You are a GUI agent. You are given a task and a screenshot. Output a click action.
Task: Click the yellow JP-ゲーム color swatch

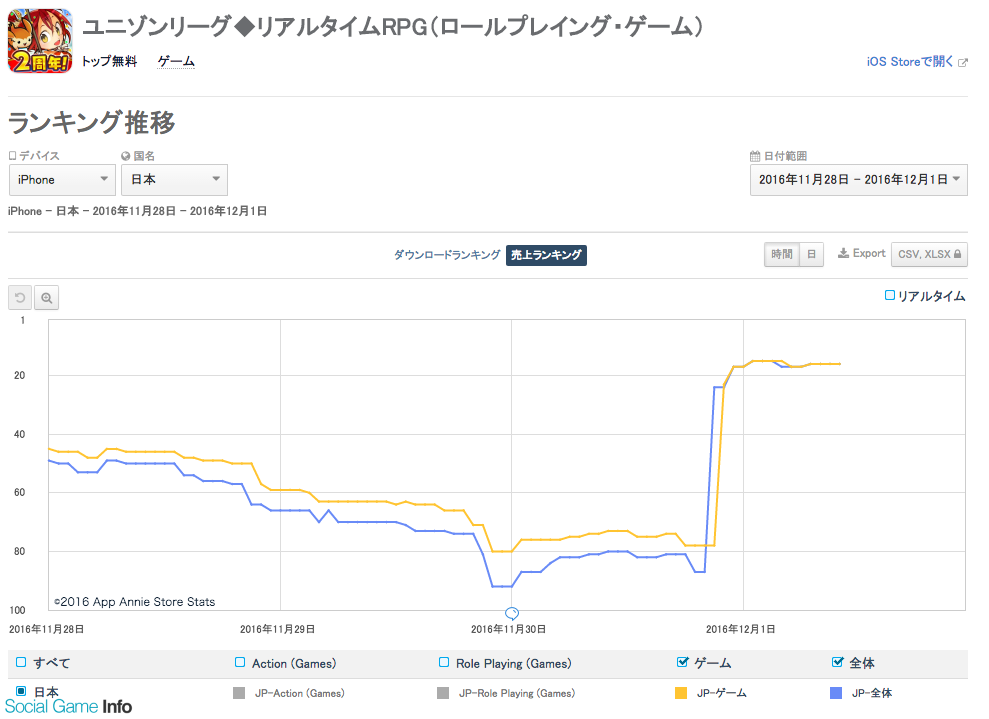click(x=683, y=692)
